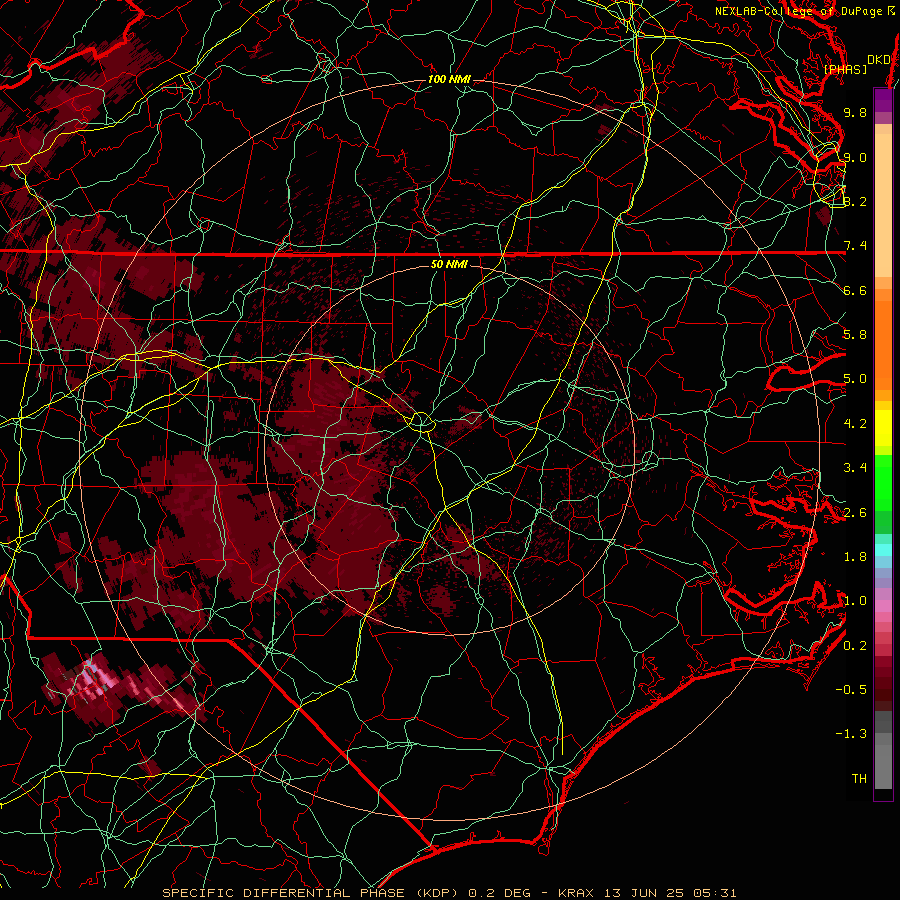900x900 pixels.
Task: Click the 7.4 value on the scale
Action: 855,246
